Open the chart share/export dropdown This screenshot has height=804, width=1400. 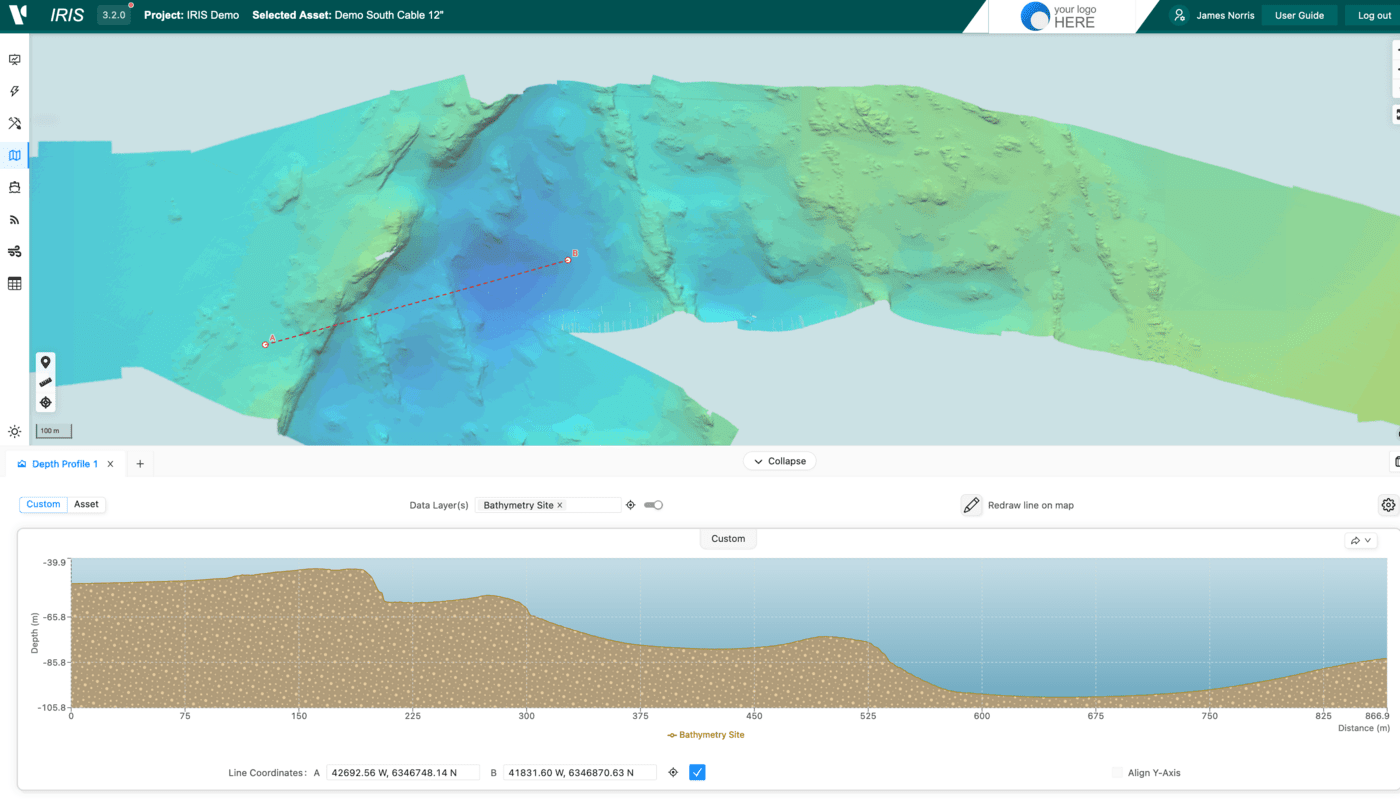(x=1361, y=540)
